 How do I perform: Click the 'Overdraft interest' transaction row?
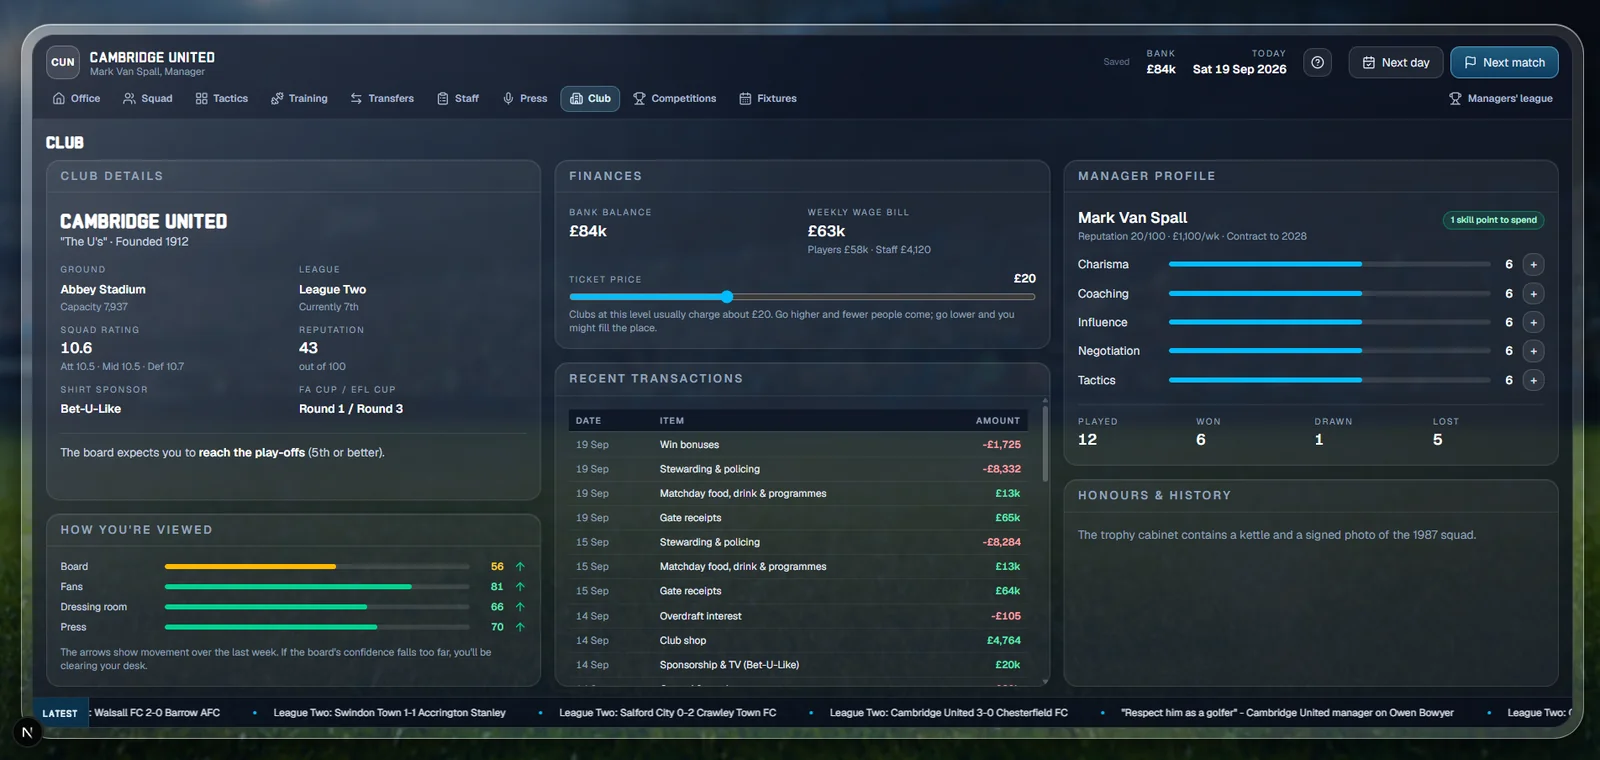[798, 616]
